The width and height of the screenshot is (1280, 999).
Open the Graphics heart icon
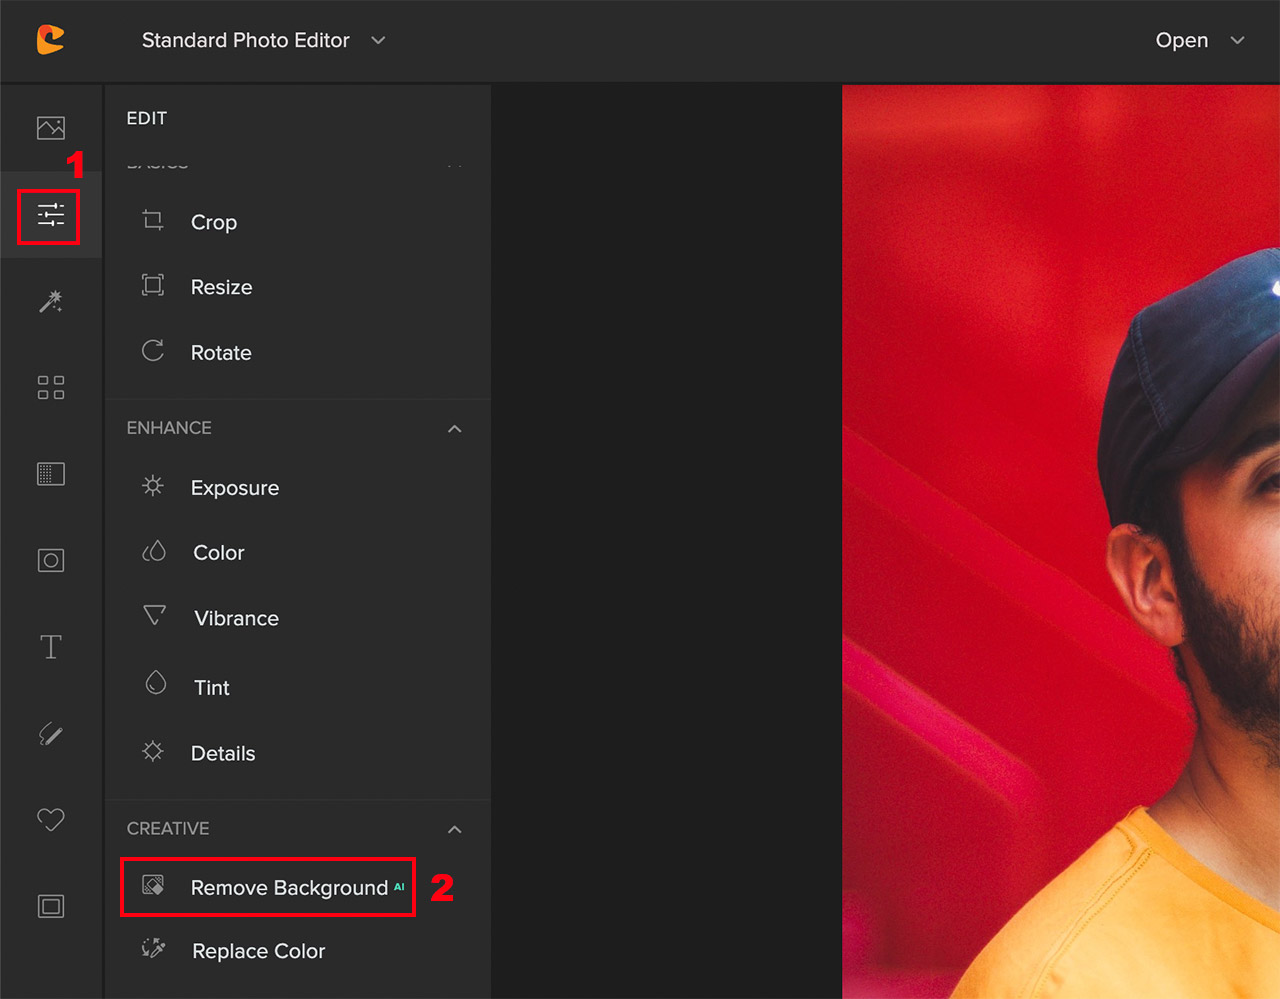50,820
